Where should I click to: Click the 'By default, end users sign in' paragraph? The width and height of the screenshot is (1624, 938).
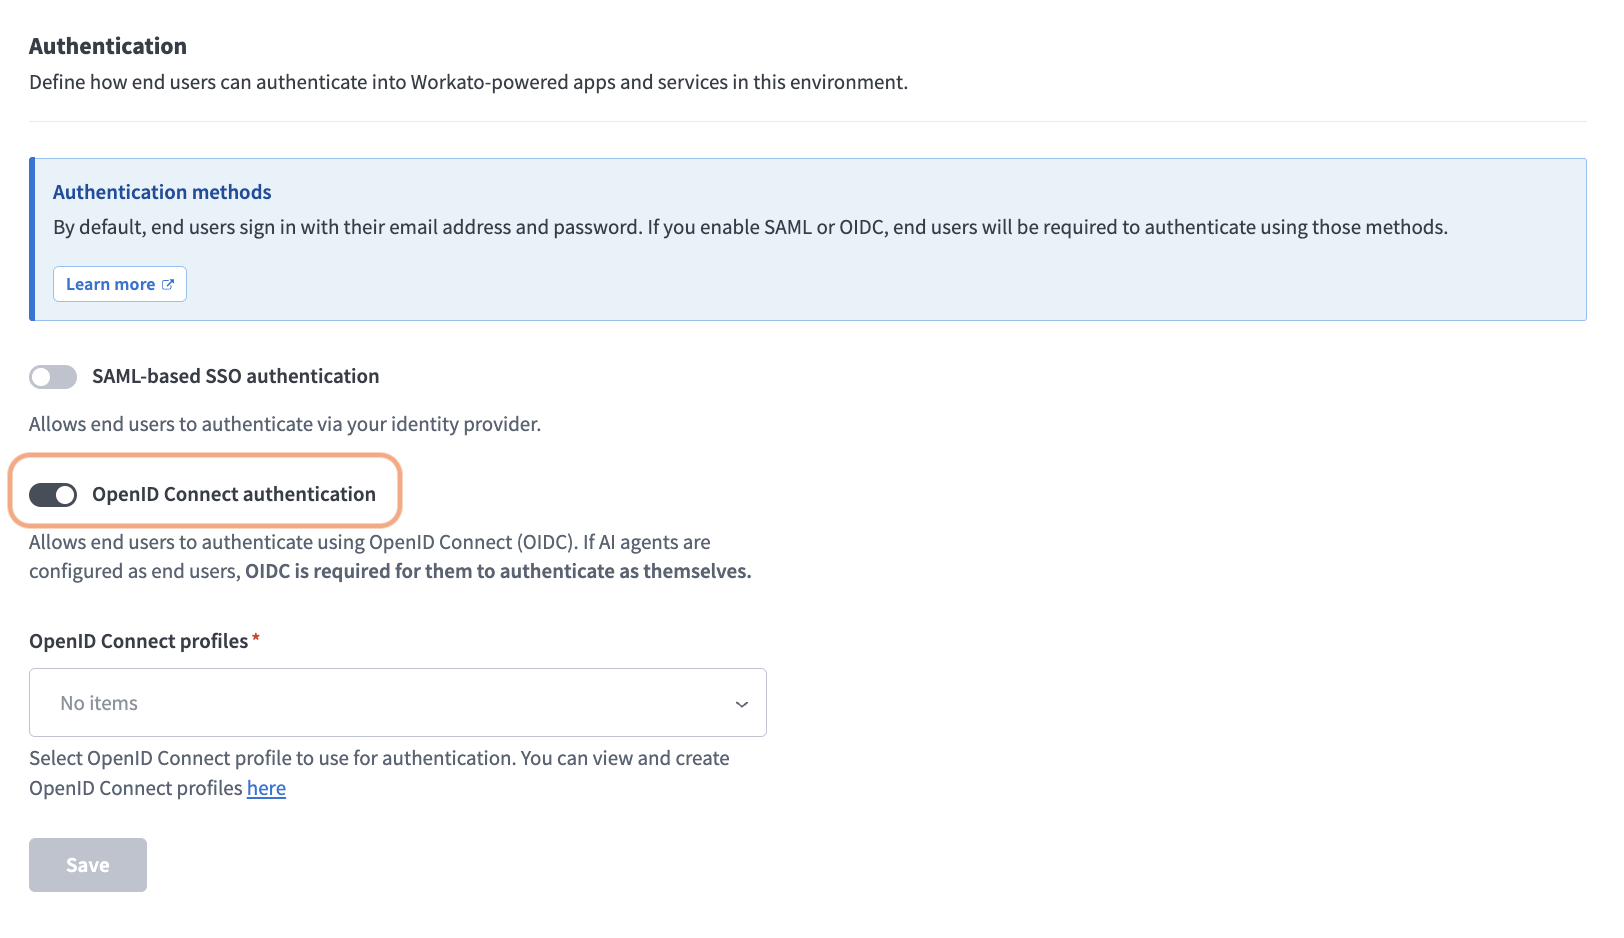pyautogui.click(x=750, y=227)
